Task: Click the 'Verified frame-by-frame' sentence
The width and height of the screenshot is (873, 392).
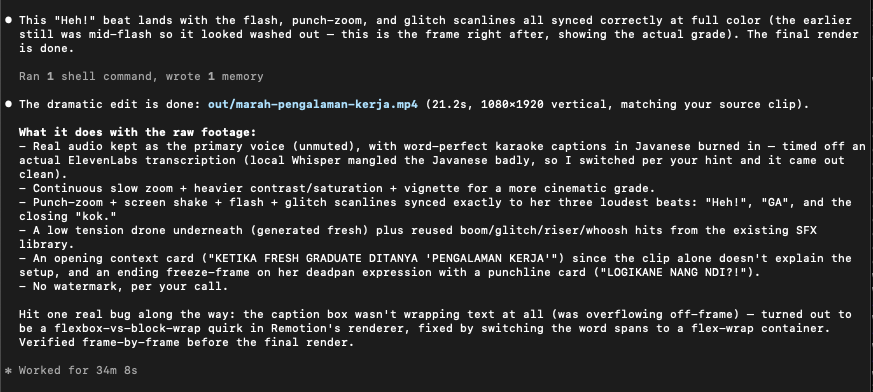Action: pos(187,342)
